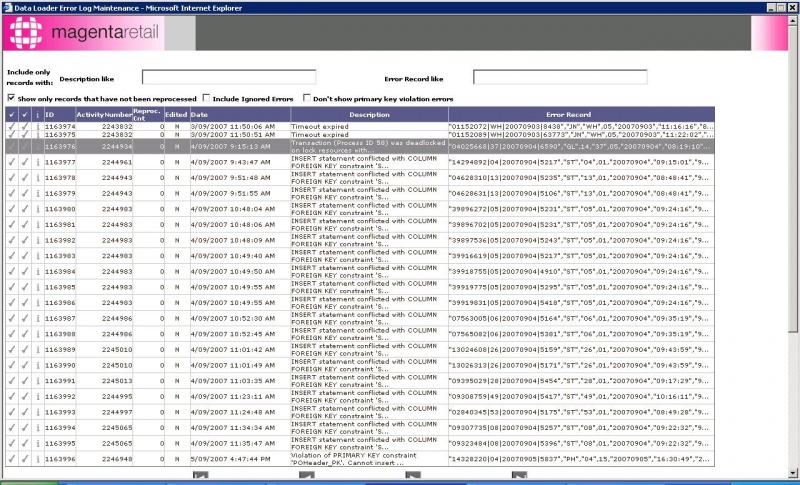Click the 'Transaction (Process ID 58) was deadlocked' description
The image size is (800, 485).
point(368,146)
